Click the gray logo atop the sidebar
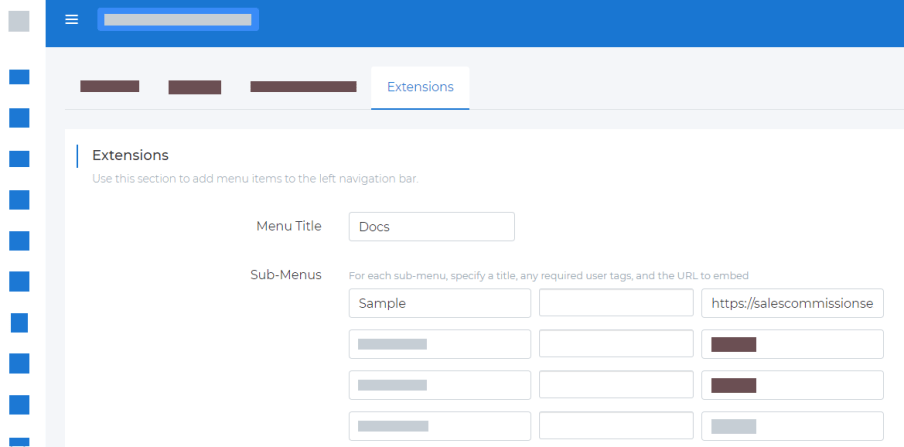The height and width of the screenshot is (447, 904). coord(19,21)
